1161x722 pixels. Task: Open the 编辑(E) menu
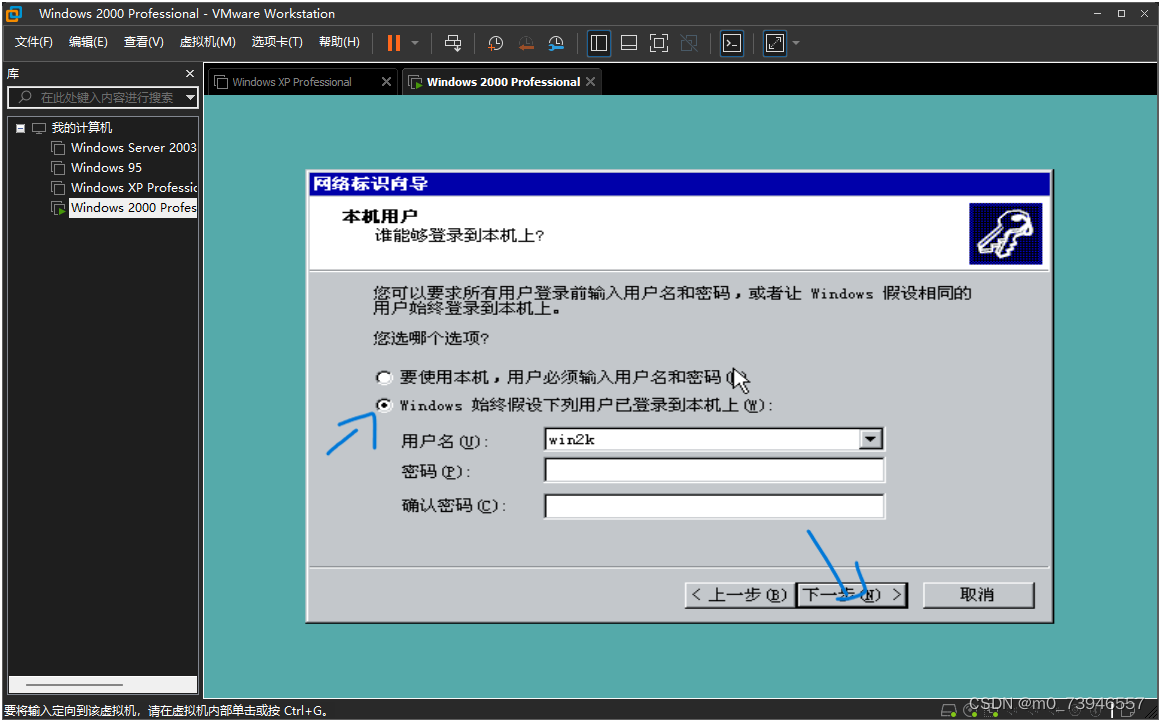pos(88,41)
